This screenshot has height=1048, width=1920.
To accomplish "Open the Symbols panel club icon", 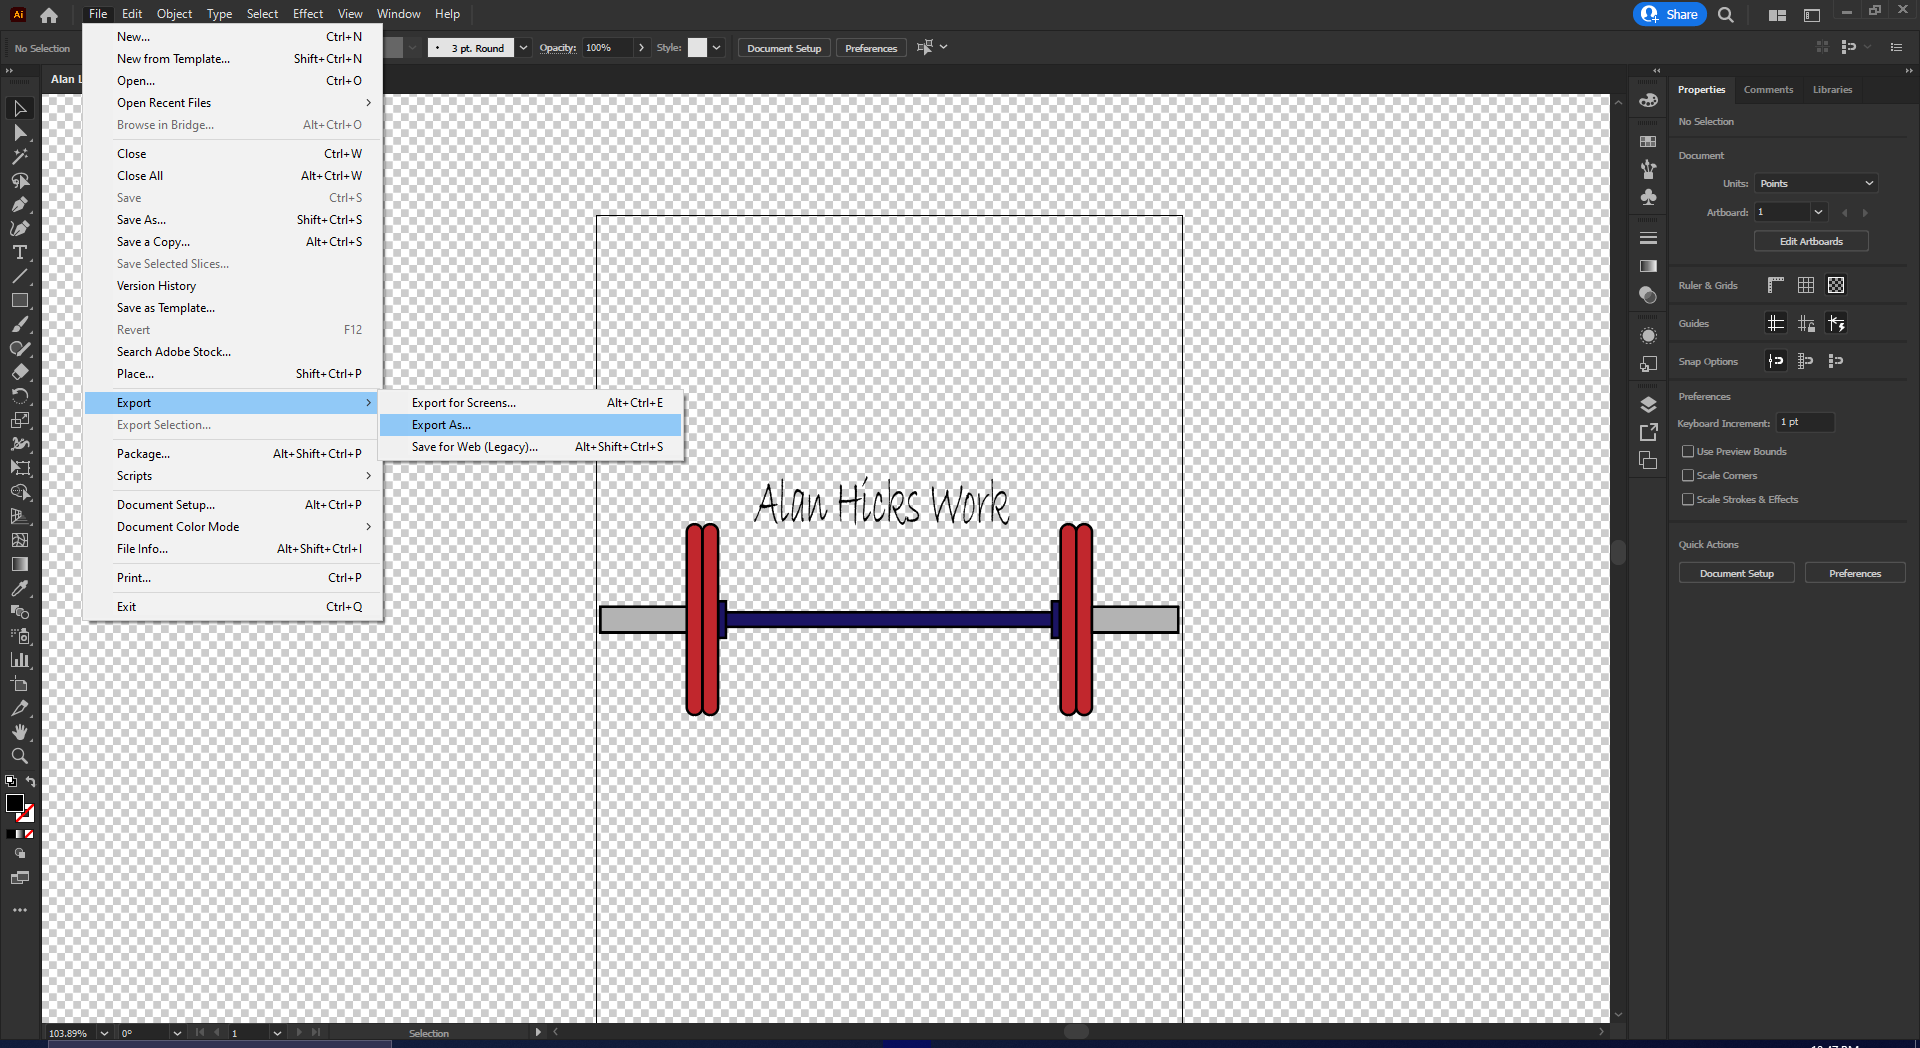I will pos(1649,197).
